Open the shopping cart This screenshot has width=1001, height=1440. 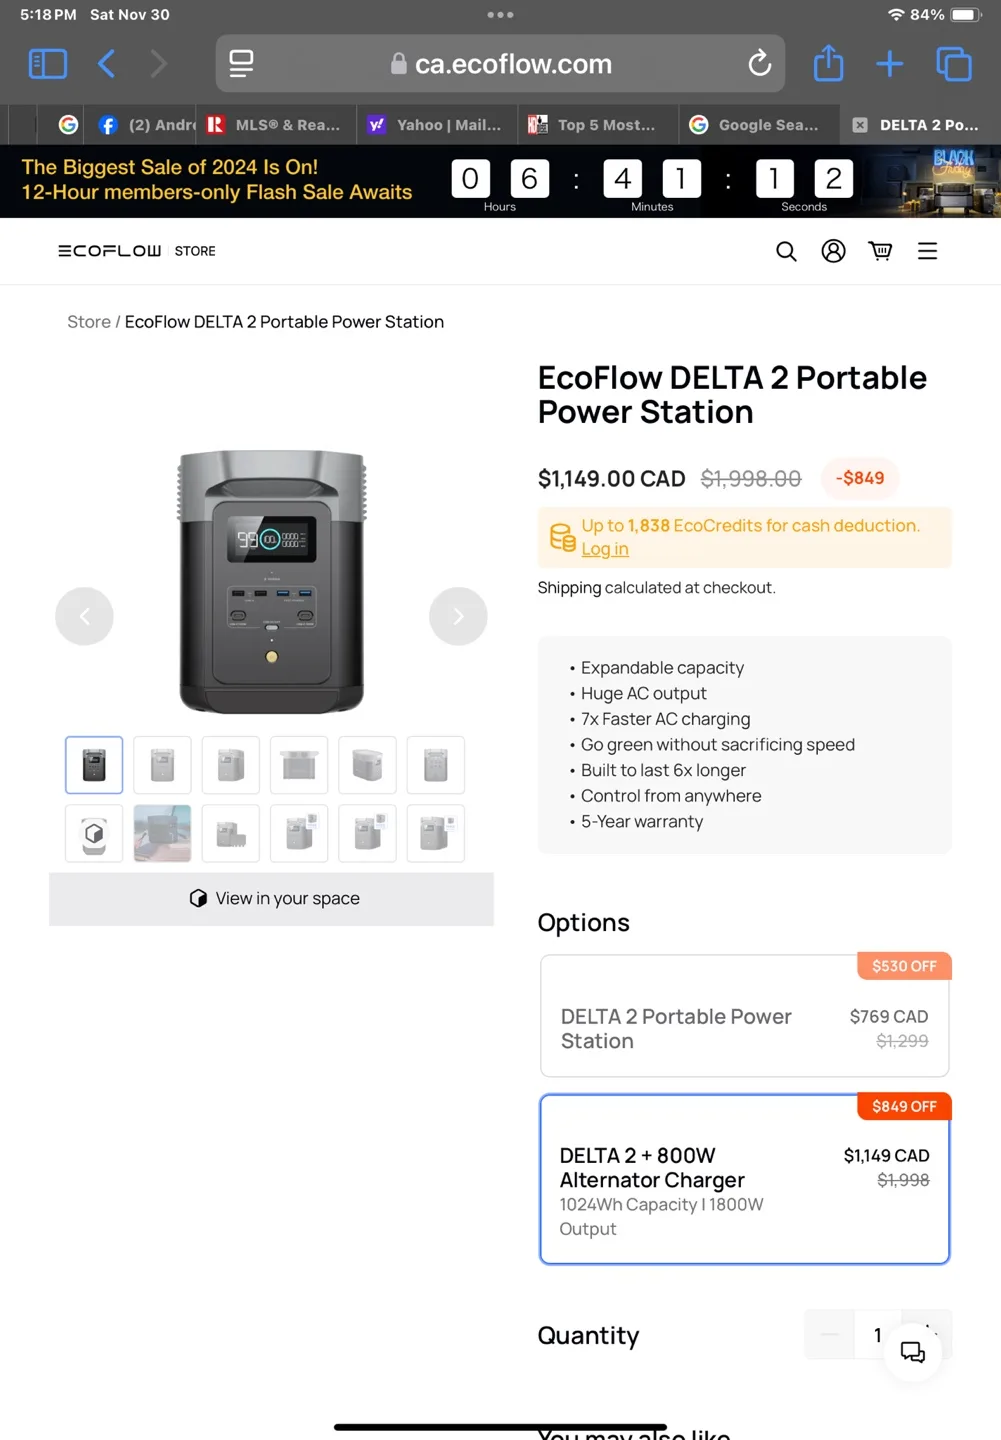click(880, 251)
